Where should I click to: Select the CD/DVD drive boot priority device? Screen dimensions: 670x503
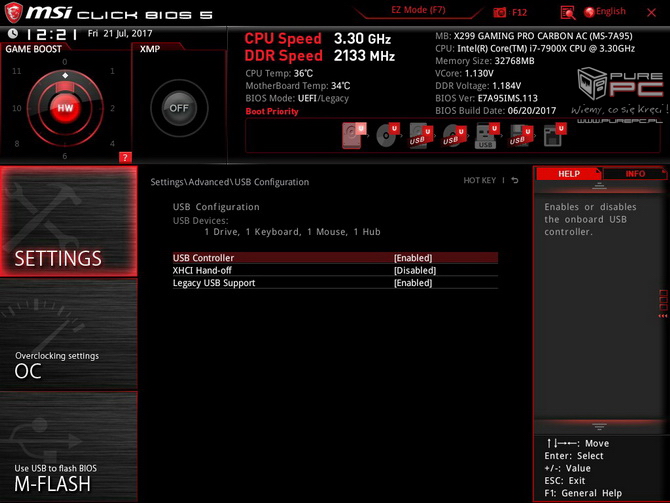(387, 135)
